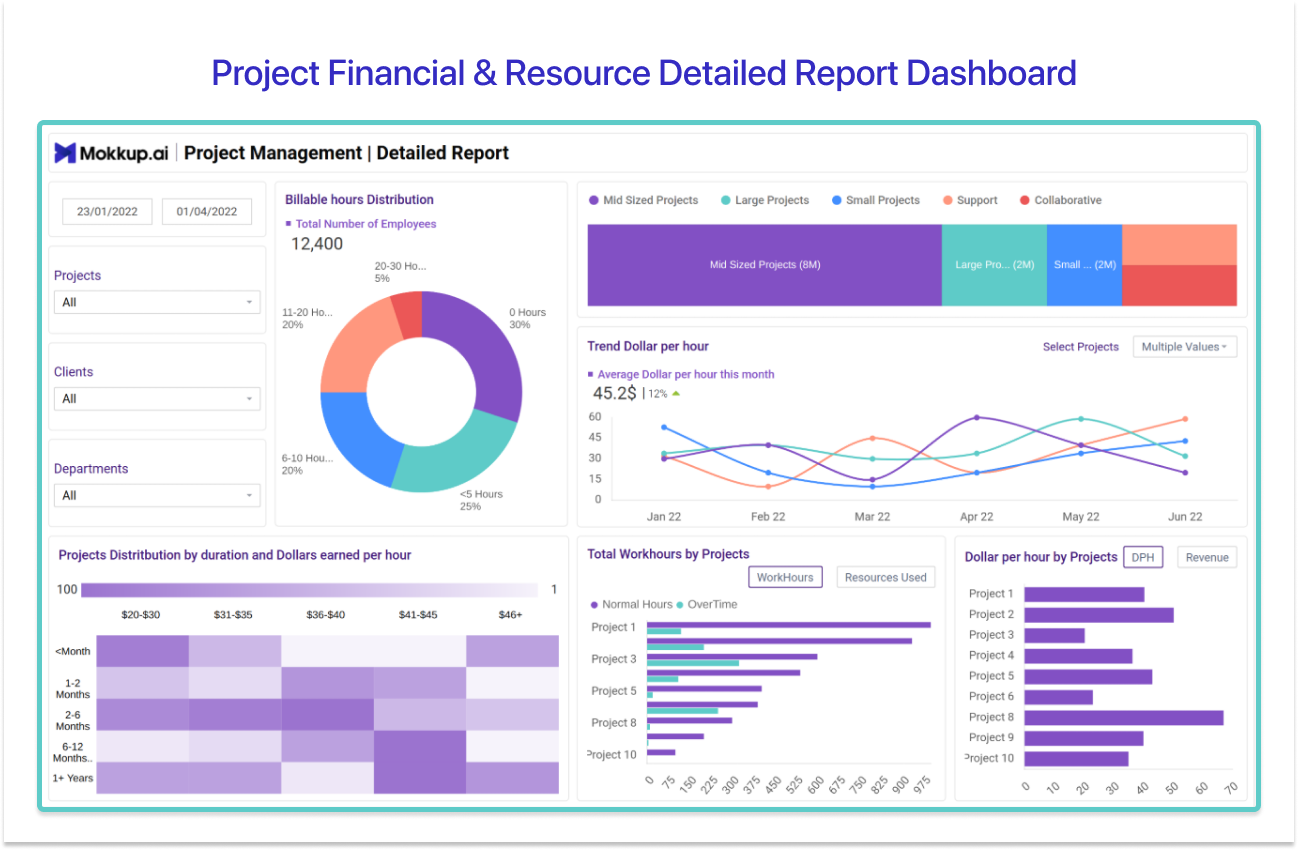Click the Project 6 bar in Dollar per hour chart
Viewport: 1298px width, 850px height.
click(x=1058, y=697)
